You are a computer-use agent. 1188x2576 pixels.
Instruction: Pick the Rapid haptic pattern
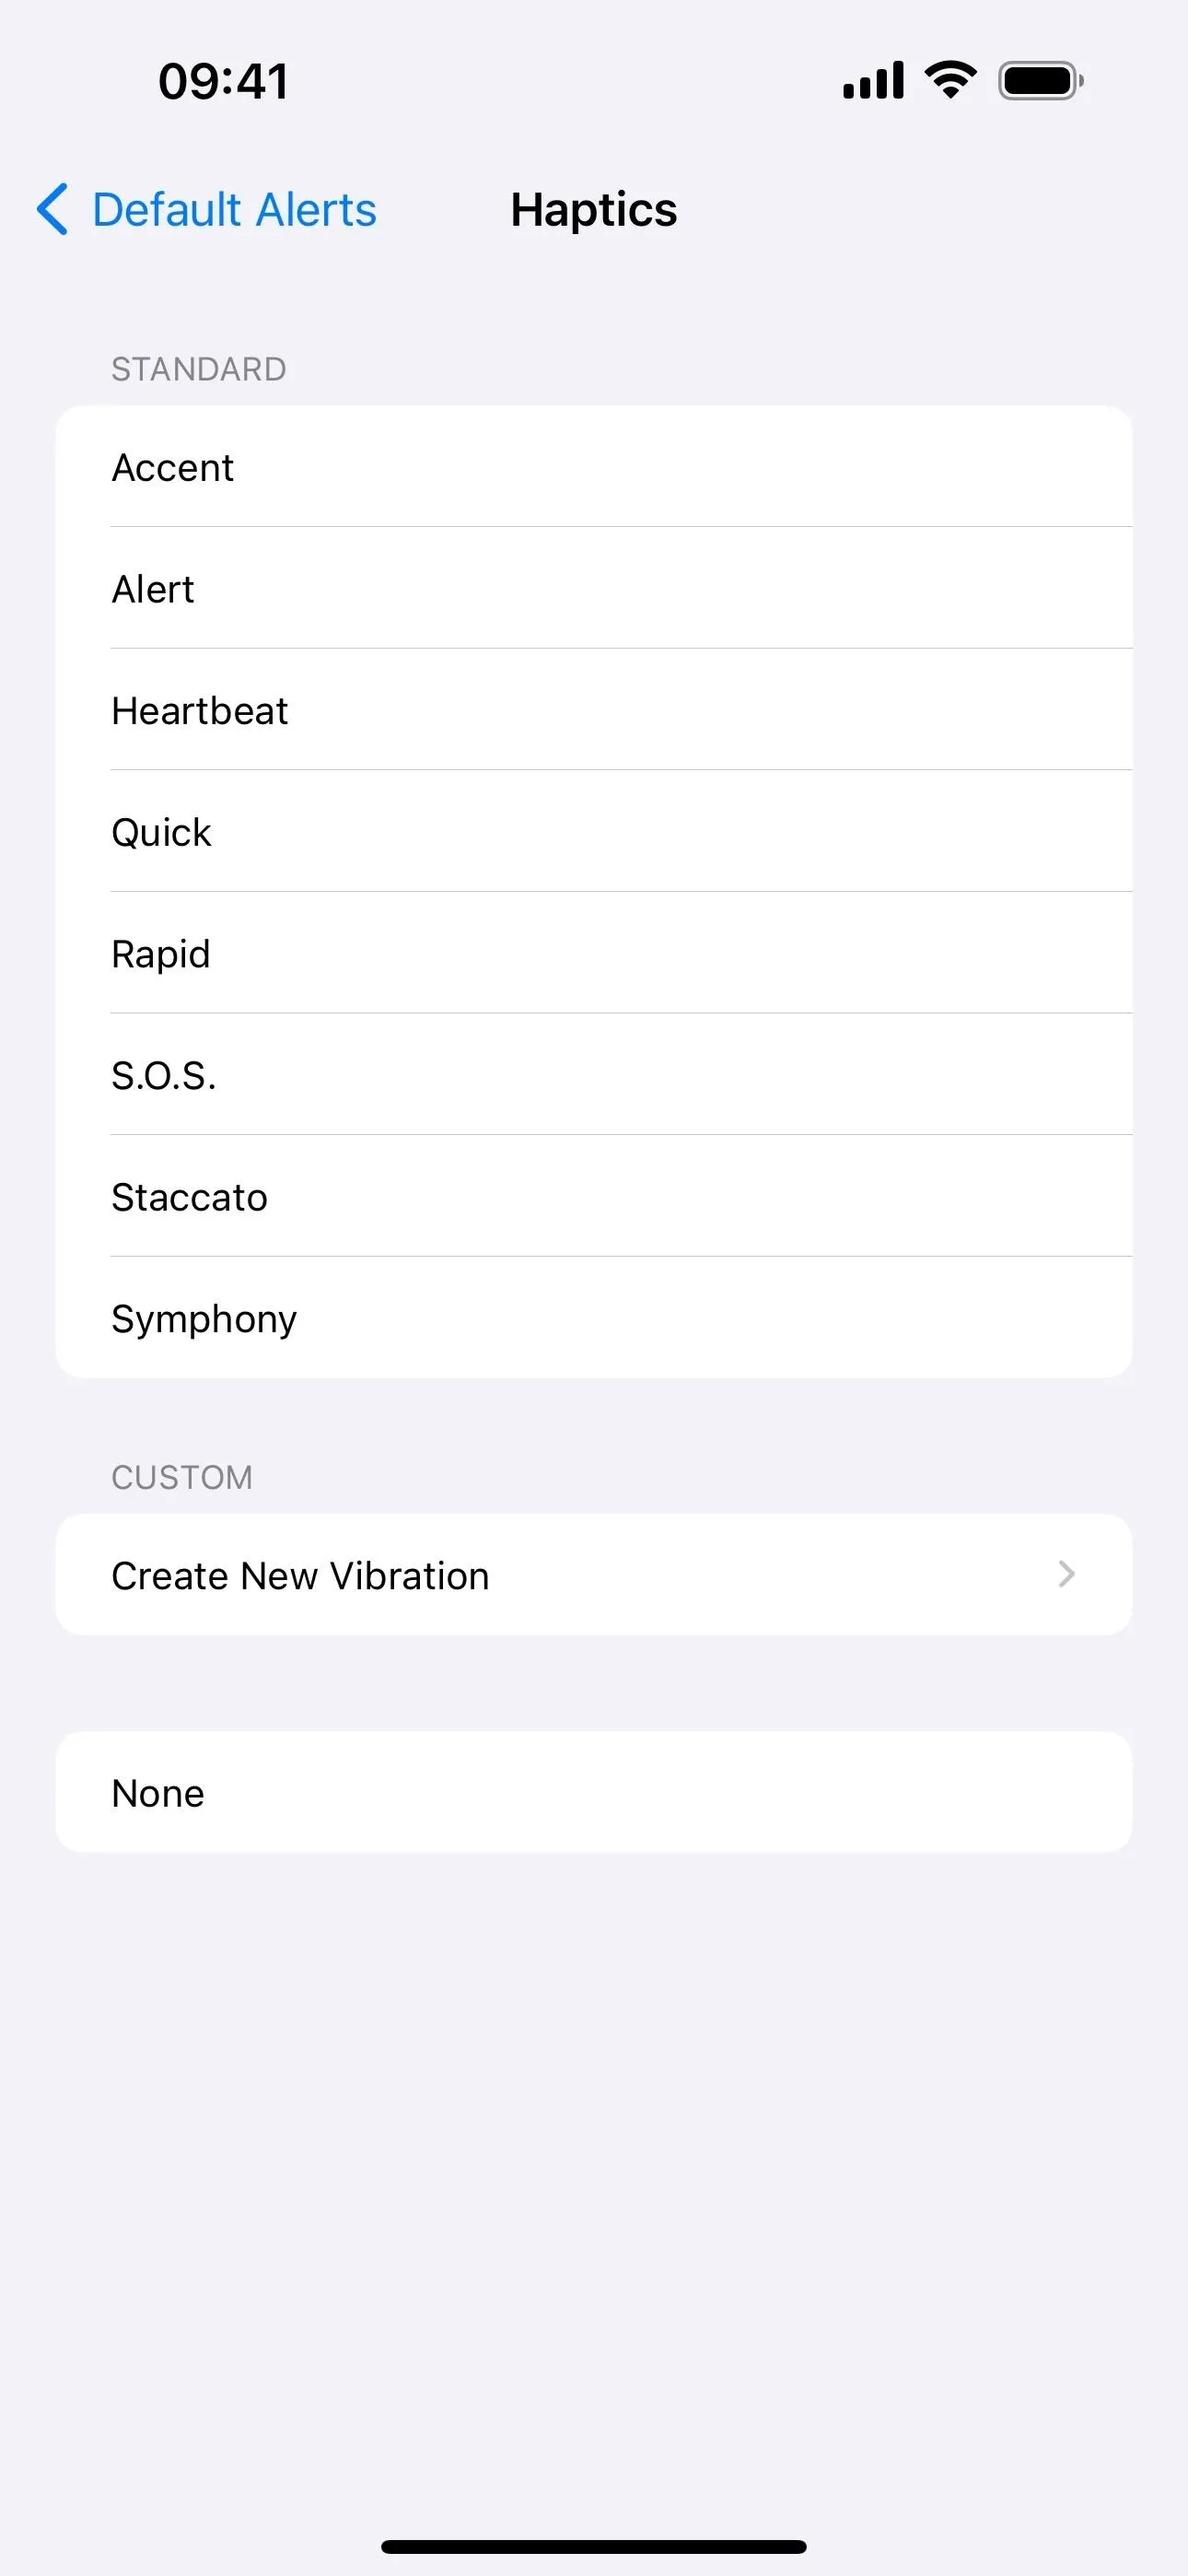(x=594, y=953)
